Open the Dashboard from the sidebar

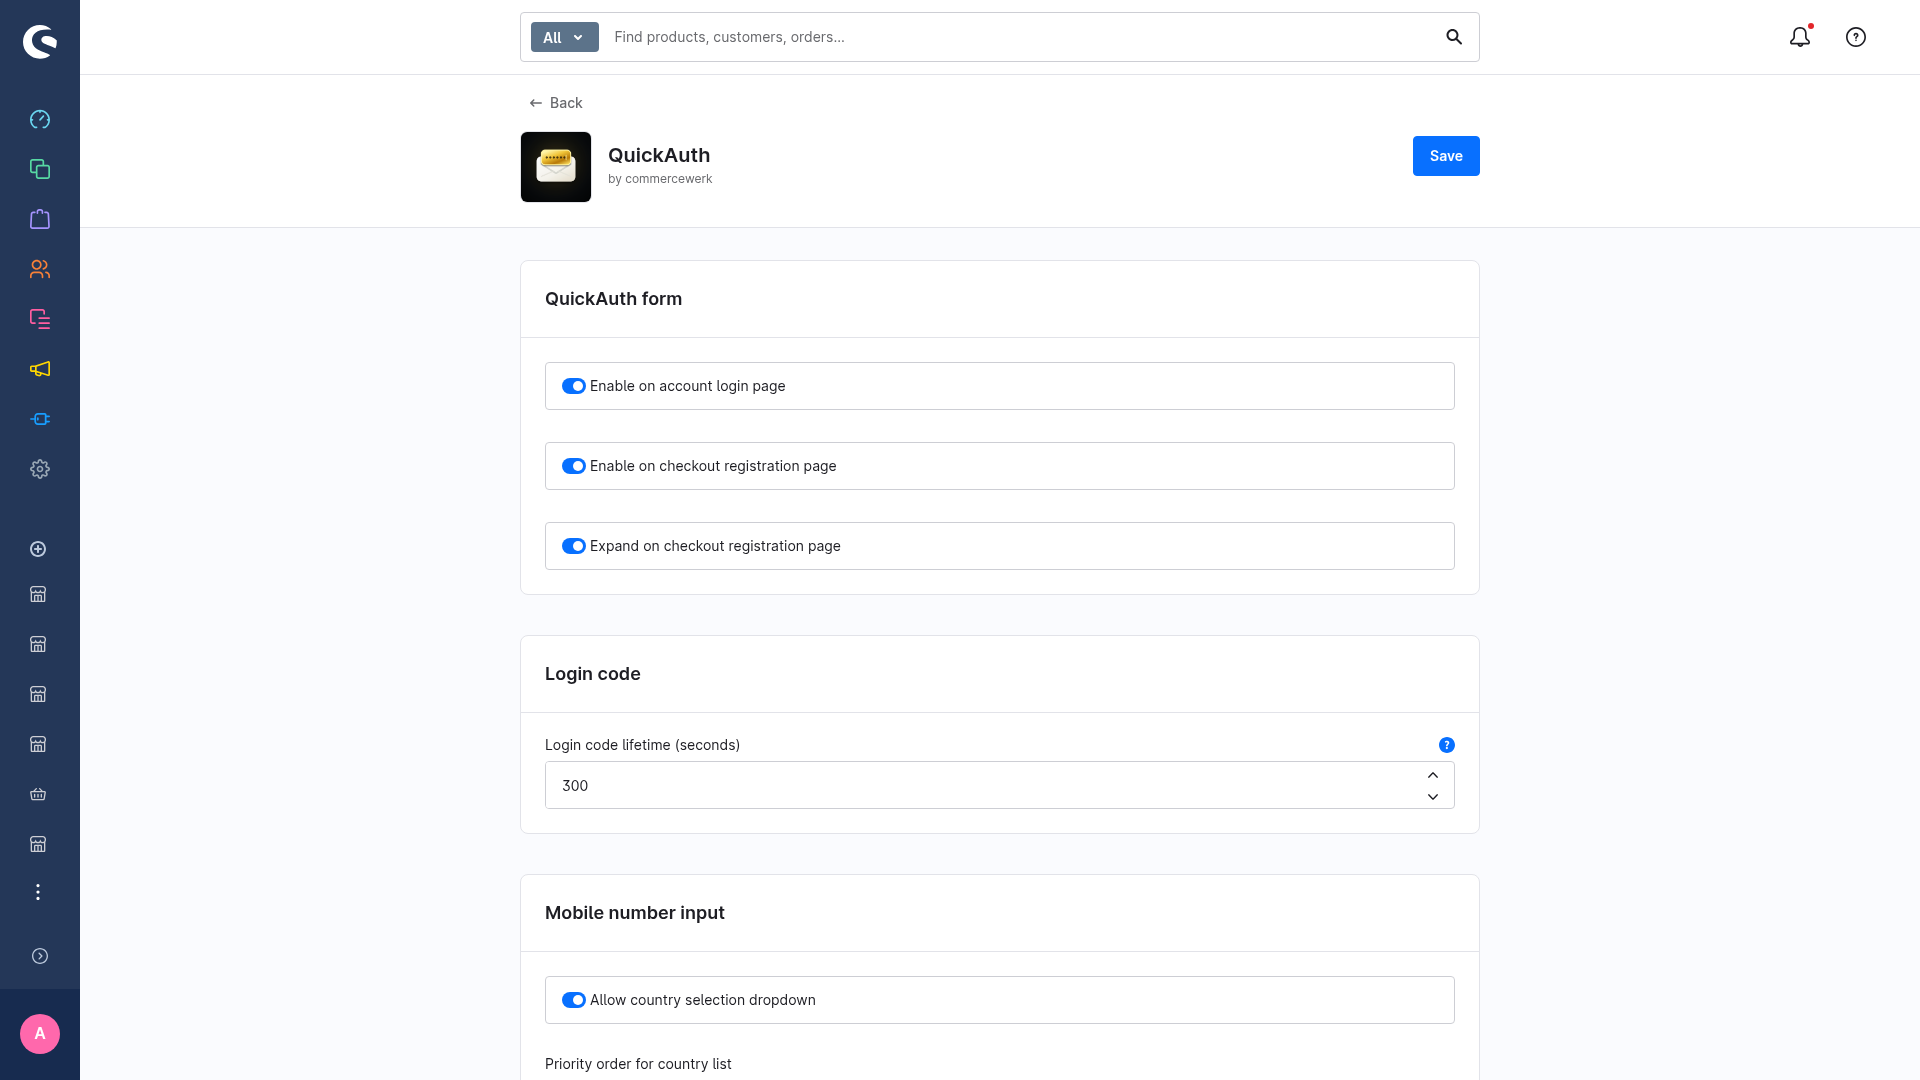click(40, 119)
